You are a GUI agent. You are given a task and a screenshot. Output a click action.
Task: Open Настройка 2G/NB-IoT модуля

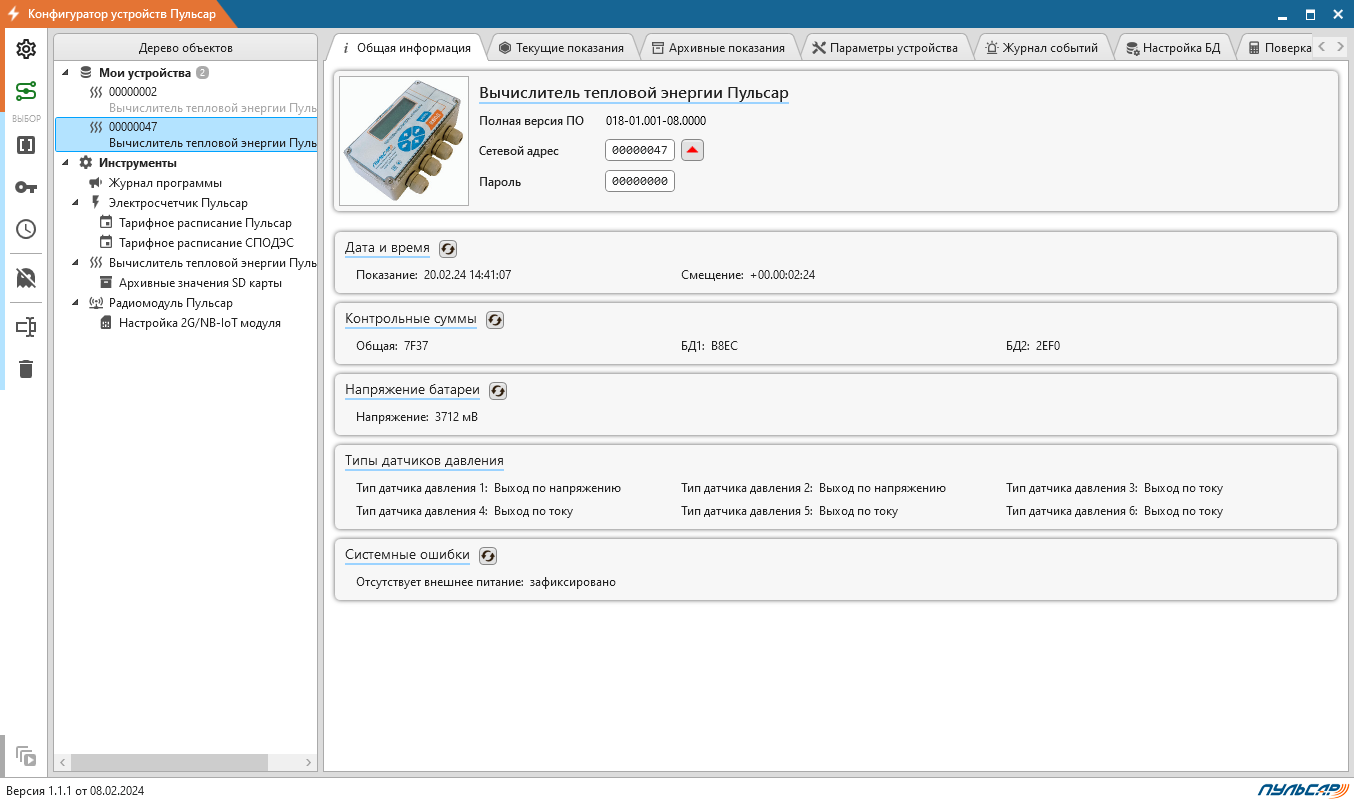199,323
